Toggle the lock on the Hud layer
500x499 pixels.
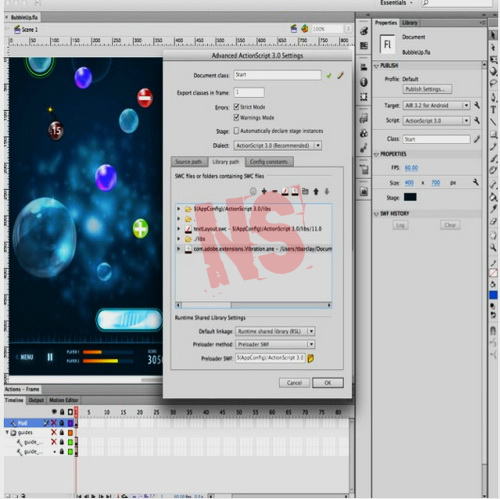pyautogui.click(x=62, y=423)
